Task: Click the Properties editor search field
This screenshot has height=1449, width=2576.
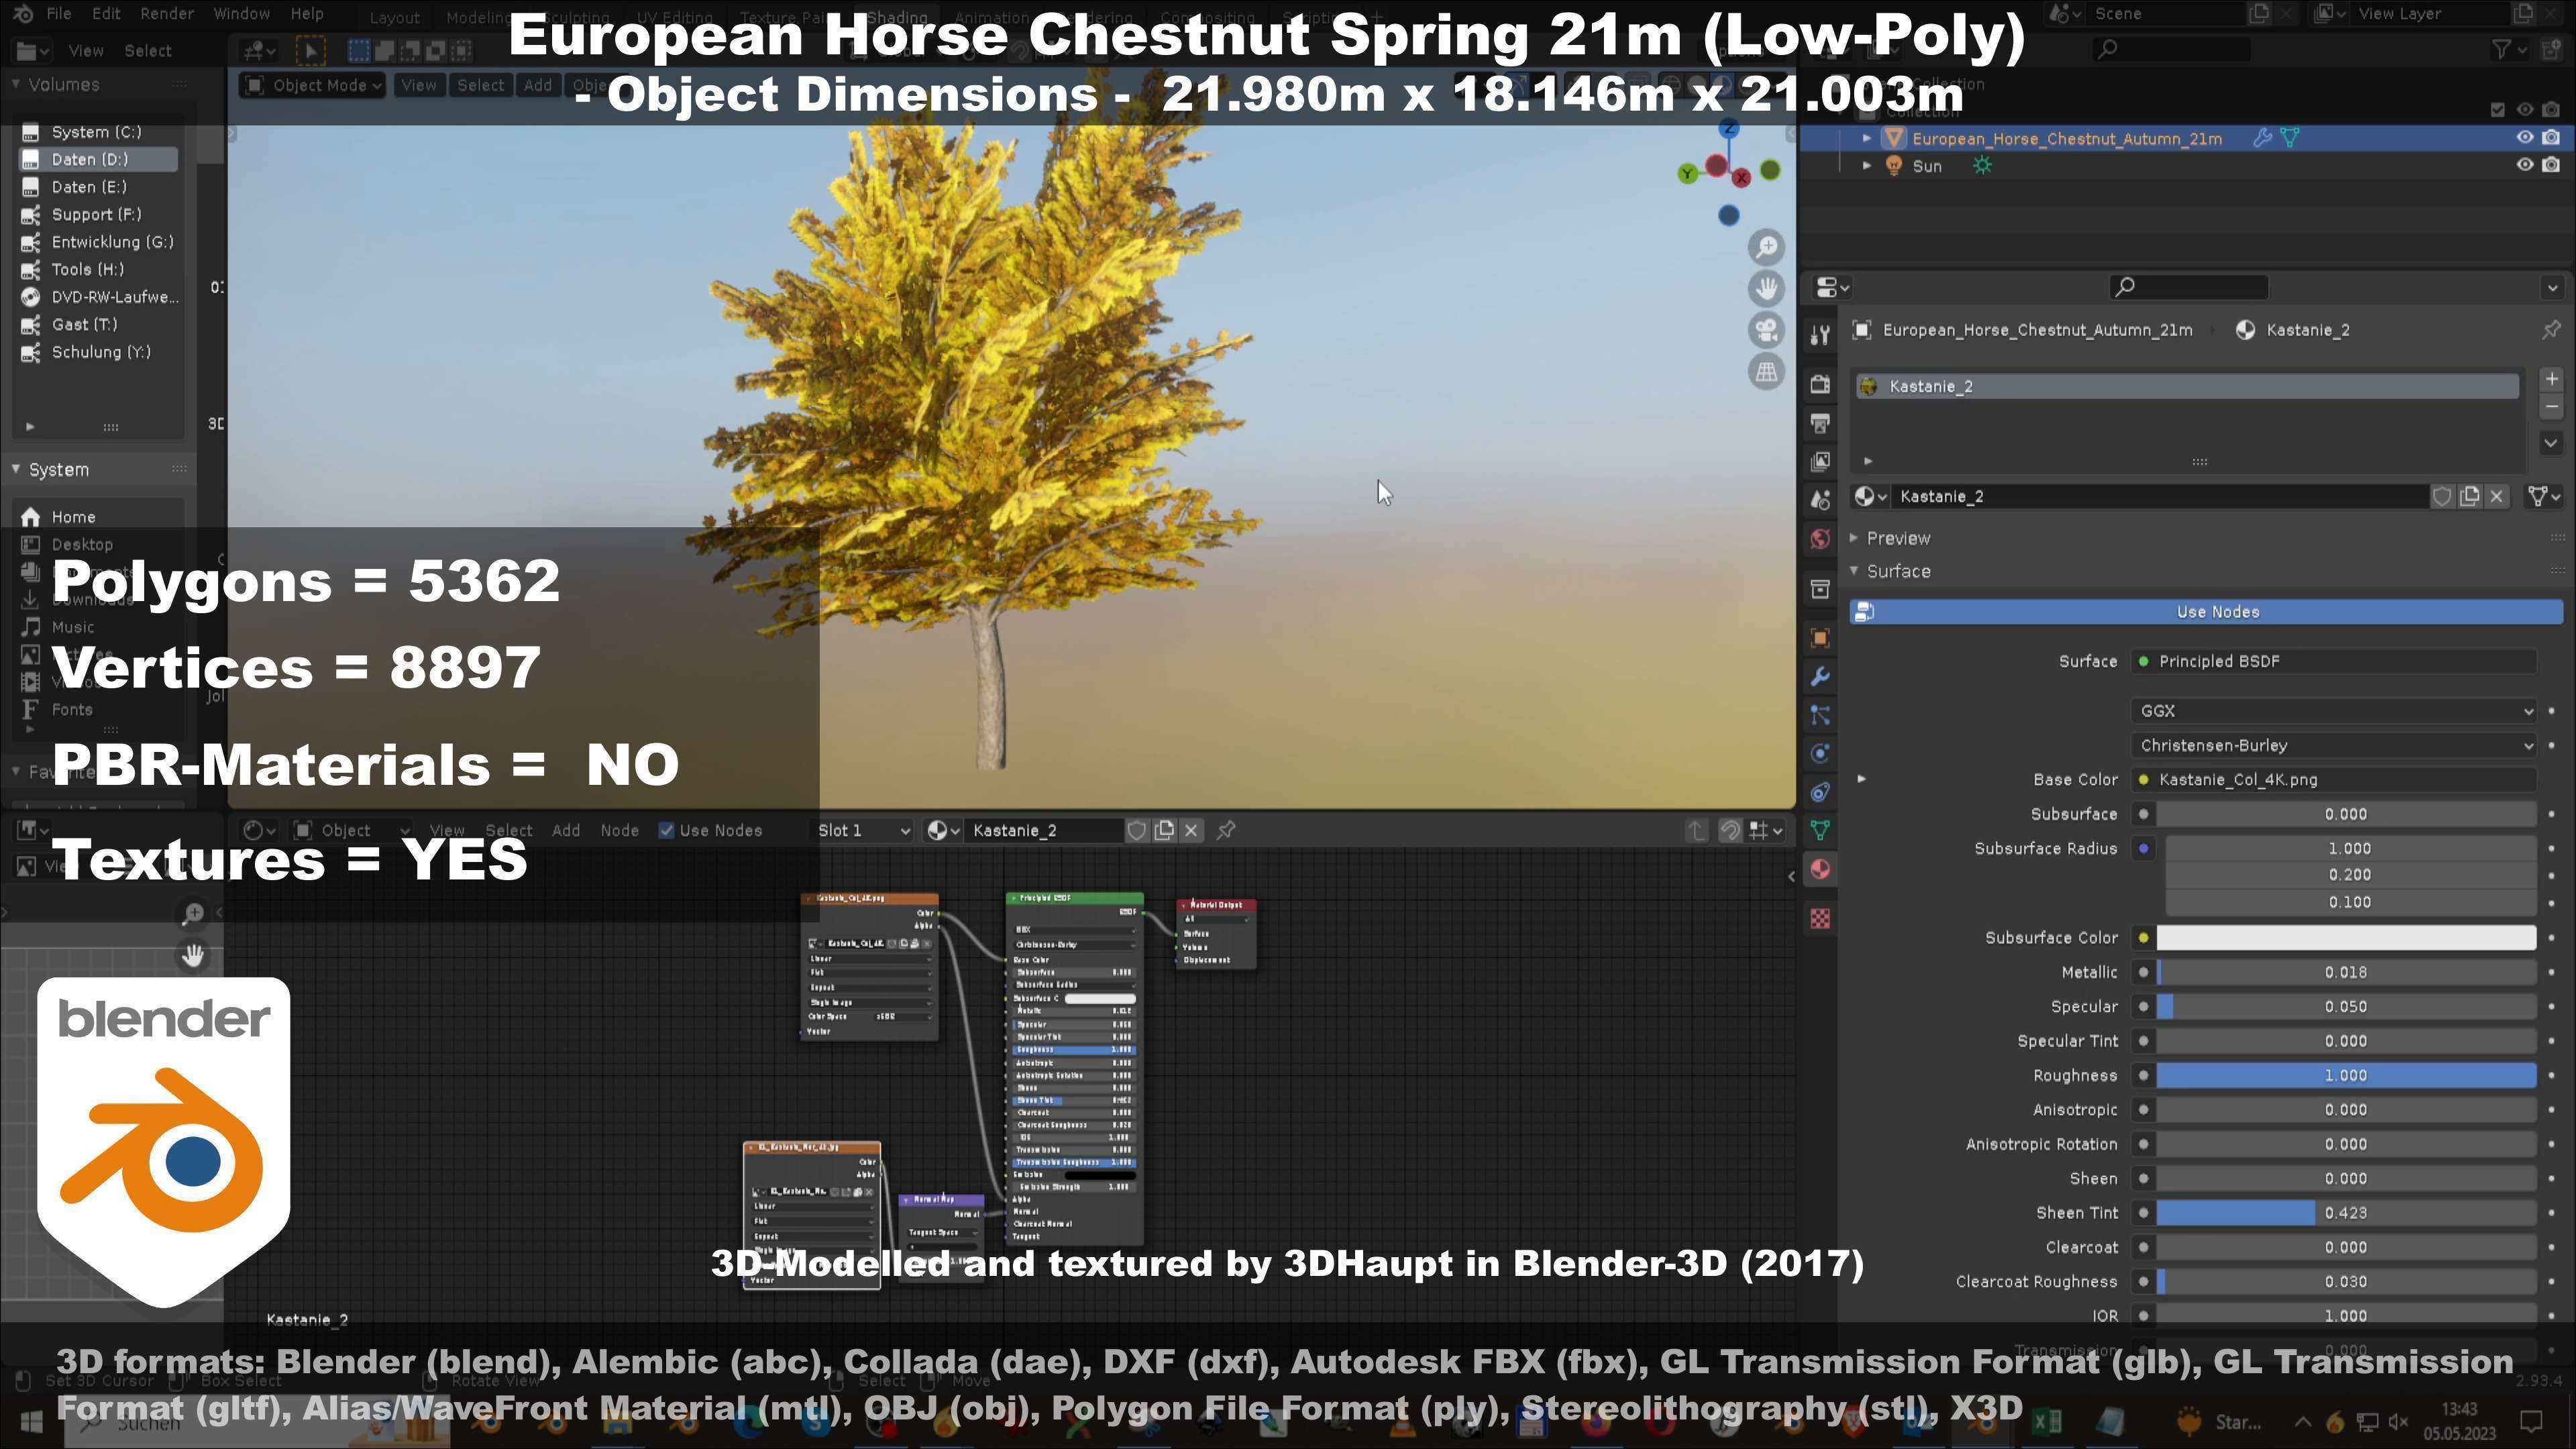Action: (2188, 288)
